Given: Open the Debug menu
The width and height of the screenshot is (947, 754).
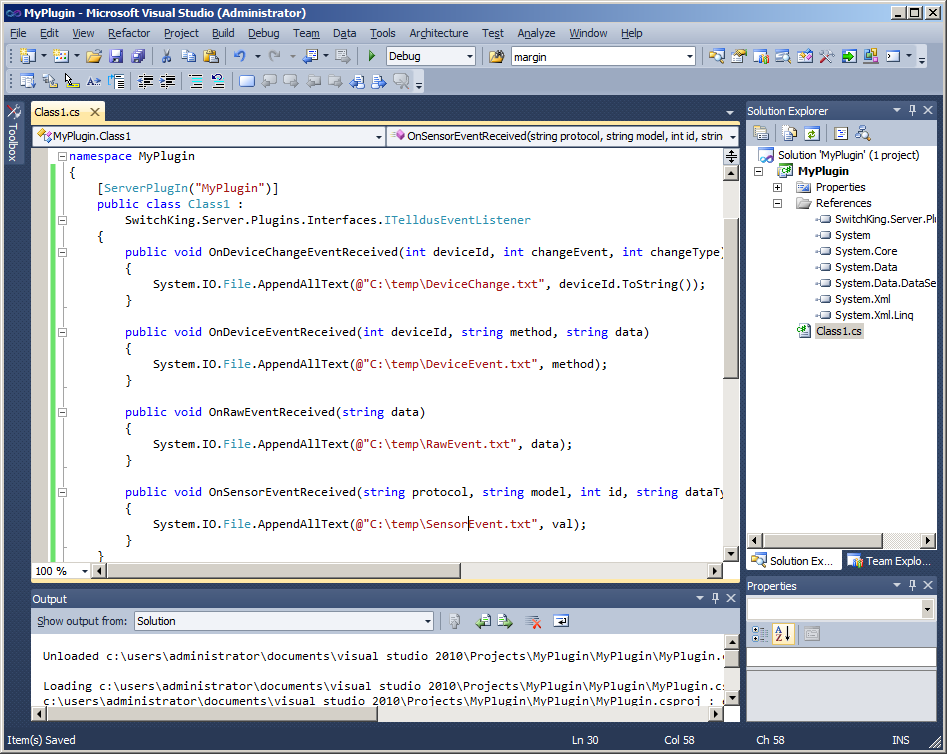Looking at the screenshot, I should click(263, 33).
